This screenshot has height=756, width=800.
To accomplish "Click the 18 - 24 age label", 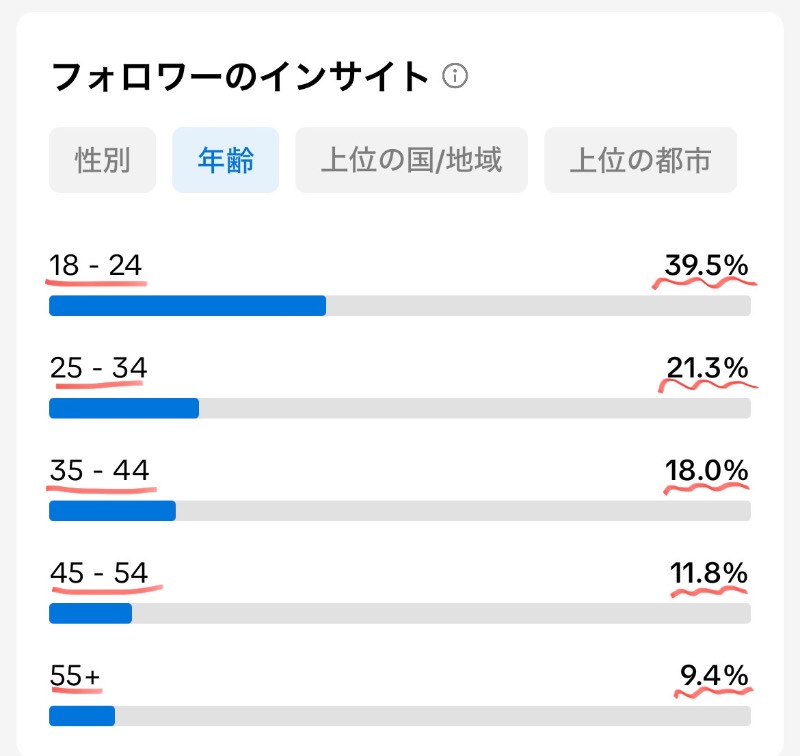I will [95, 265].
